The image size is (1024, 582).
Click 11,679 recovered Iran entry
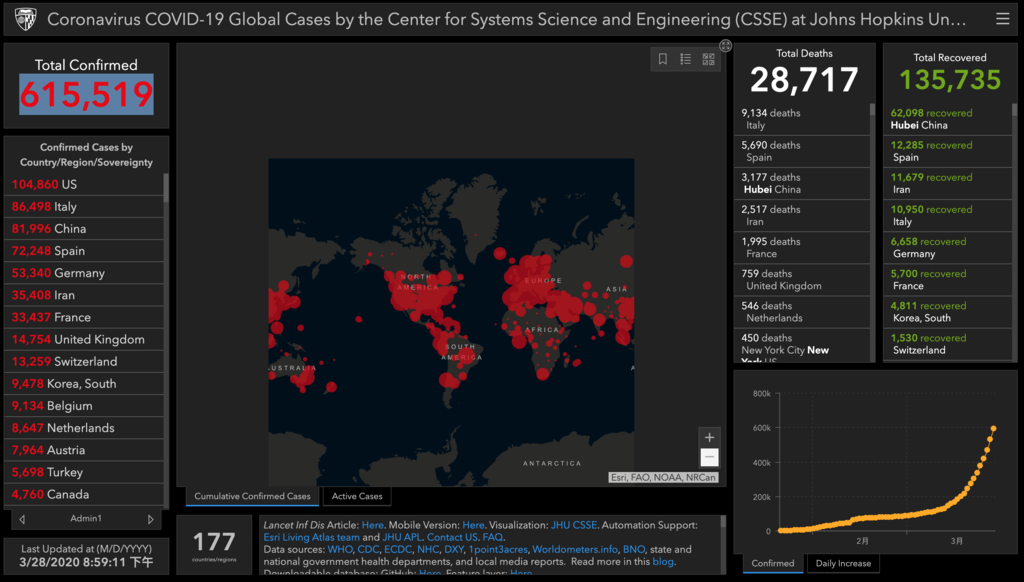[947, 184]
